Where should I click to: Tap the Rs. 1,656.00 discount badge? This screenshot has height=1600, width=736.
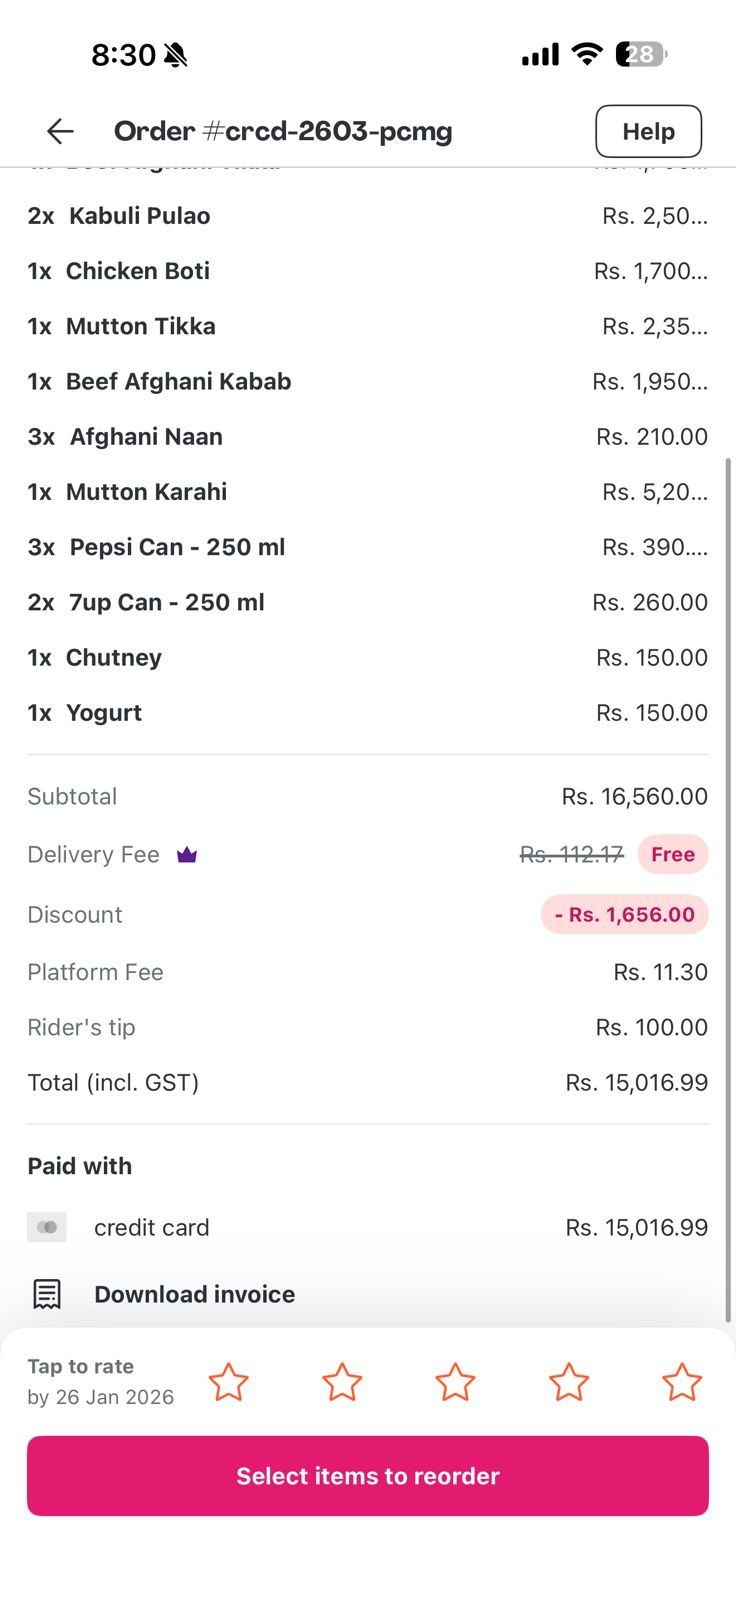625,915
